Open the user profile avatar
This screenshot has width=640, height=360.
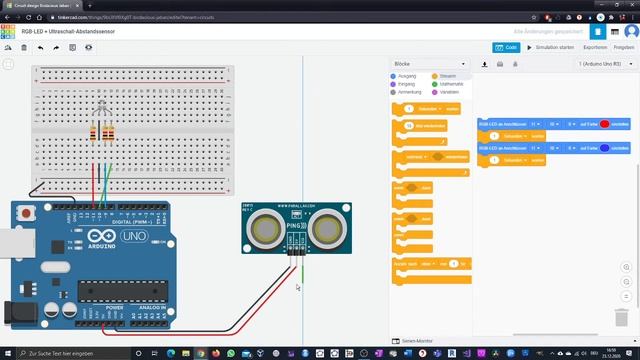[x=632, y=31]
